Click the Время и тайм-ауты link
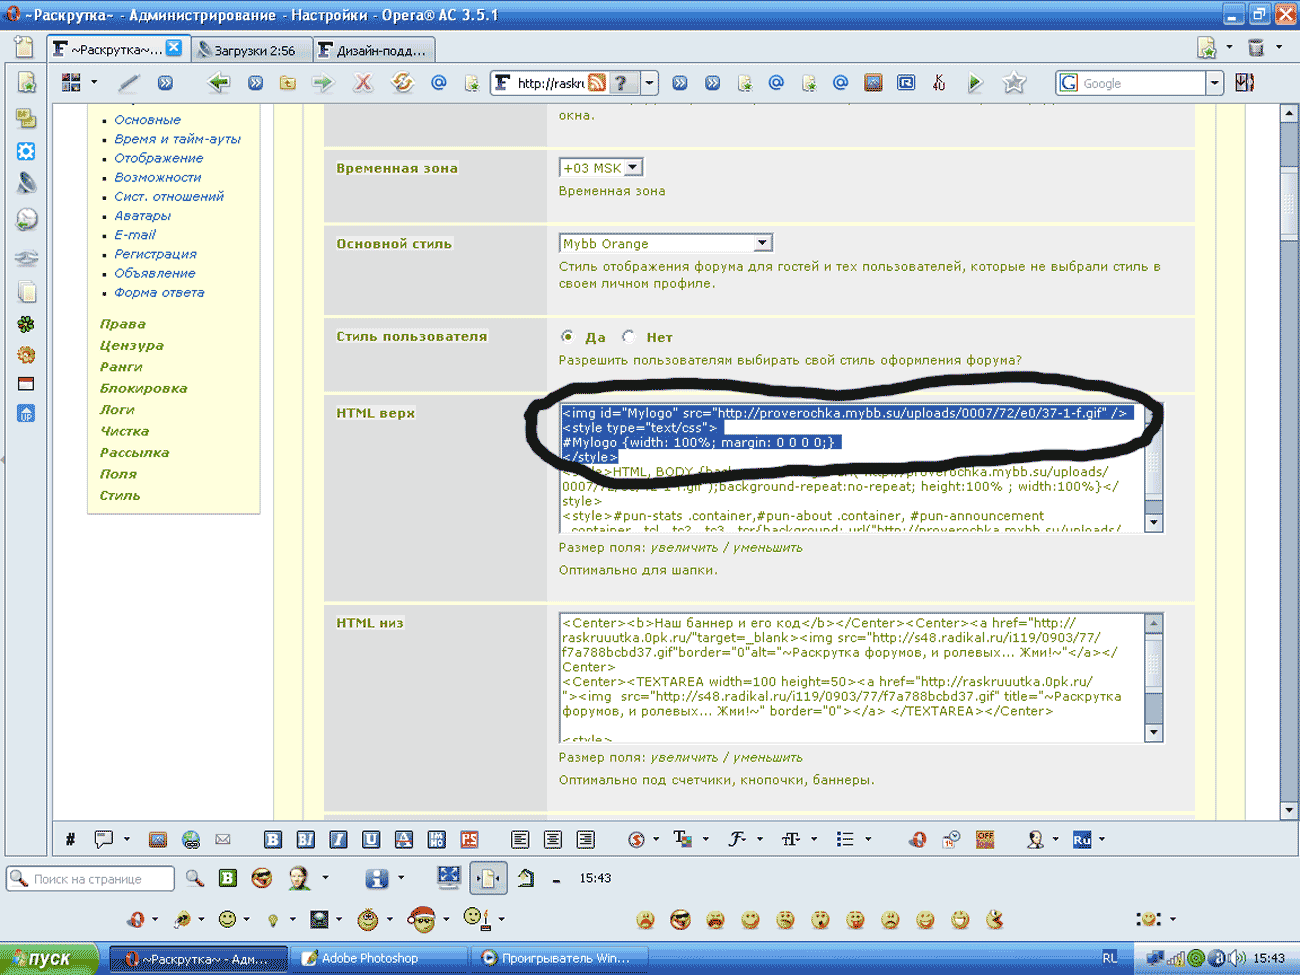1300x975 pixels. tap(177, 139)
